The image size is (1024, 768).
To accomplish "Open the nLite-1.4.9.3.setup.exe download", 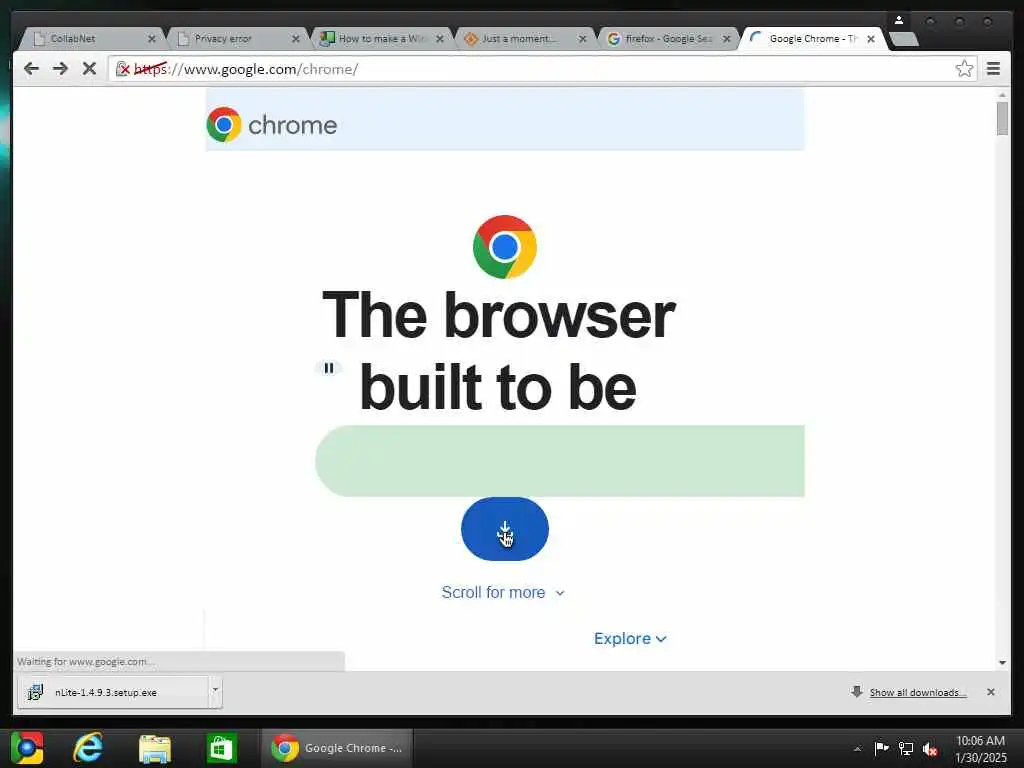I will click(x=112, y=692).
